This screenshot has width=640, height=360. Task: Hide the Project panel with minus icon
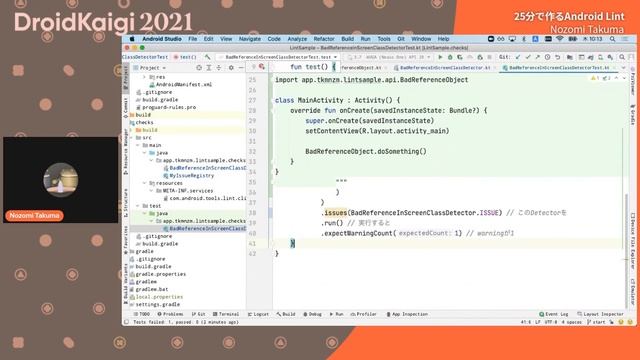pos(241,68)
